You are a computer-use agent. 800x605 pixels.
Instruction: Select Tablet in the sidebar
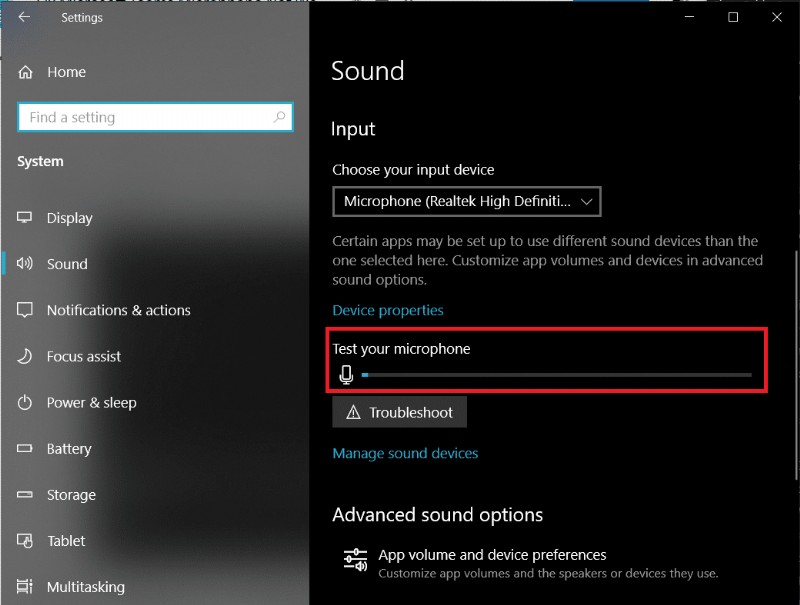click(66, 541)
